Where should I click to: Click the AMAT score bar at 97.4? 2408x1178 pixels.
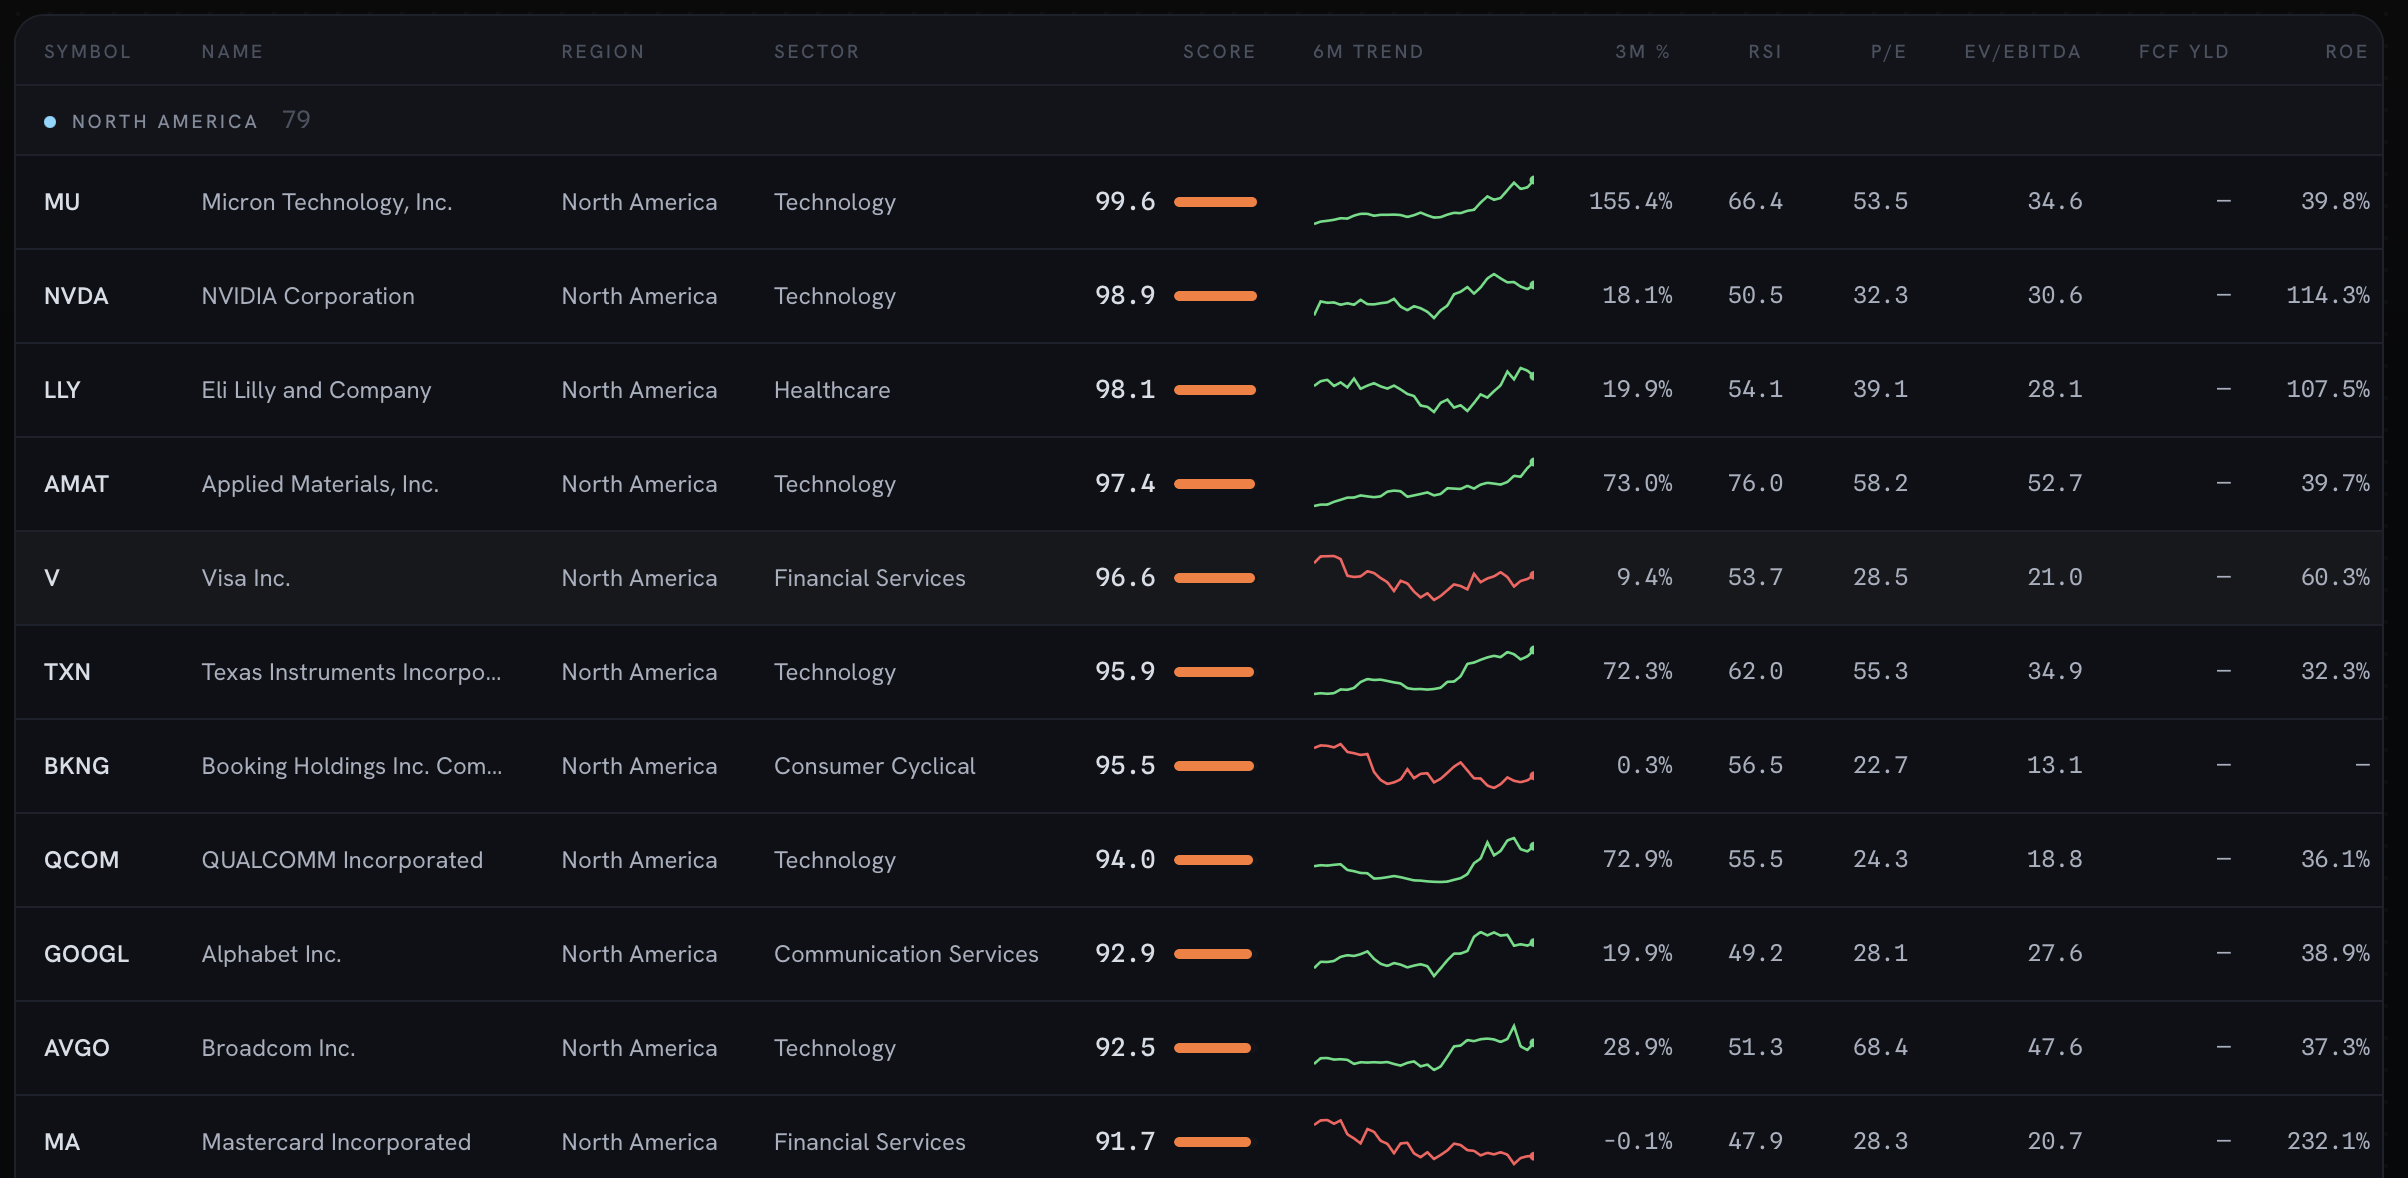[1214, 484]
